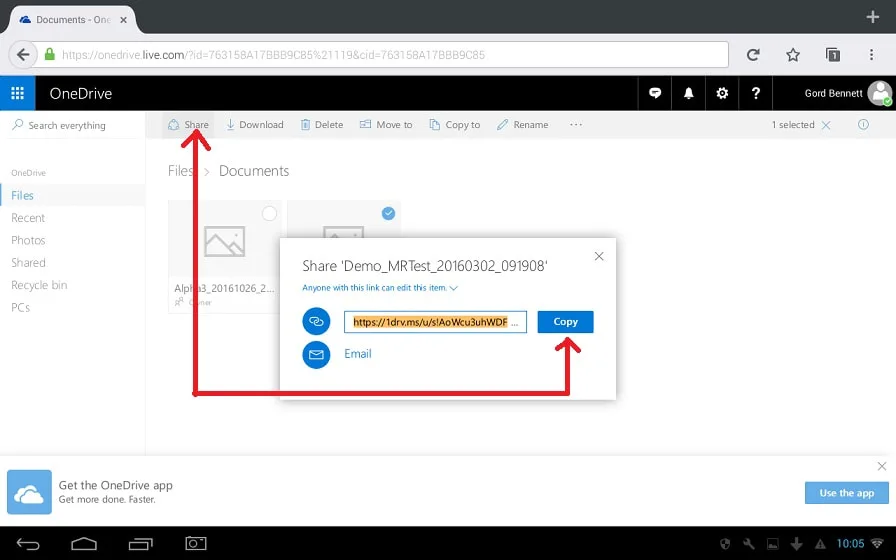This screenshot has height=560, width=896.
Task: Tap the clock in system bar
Action: tap(850, 543)
